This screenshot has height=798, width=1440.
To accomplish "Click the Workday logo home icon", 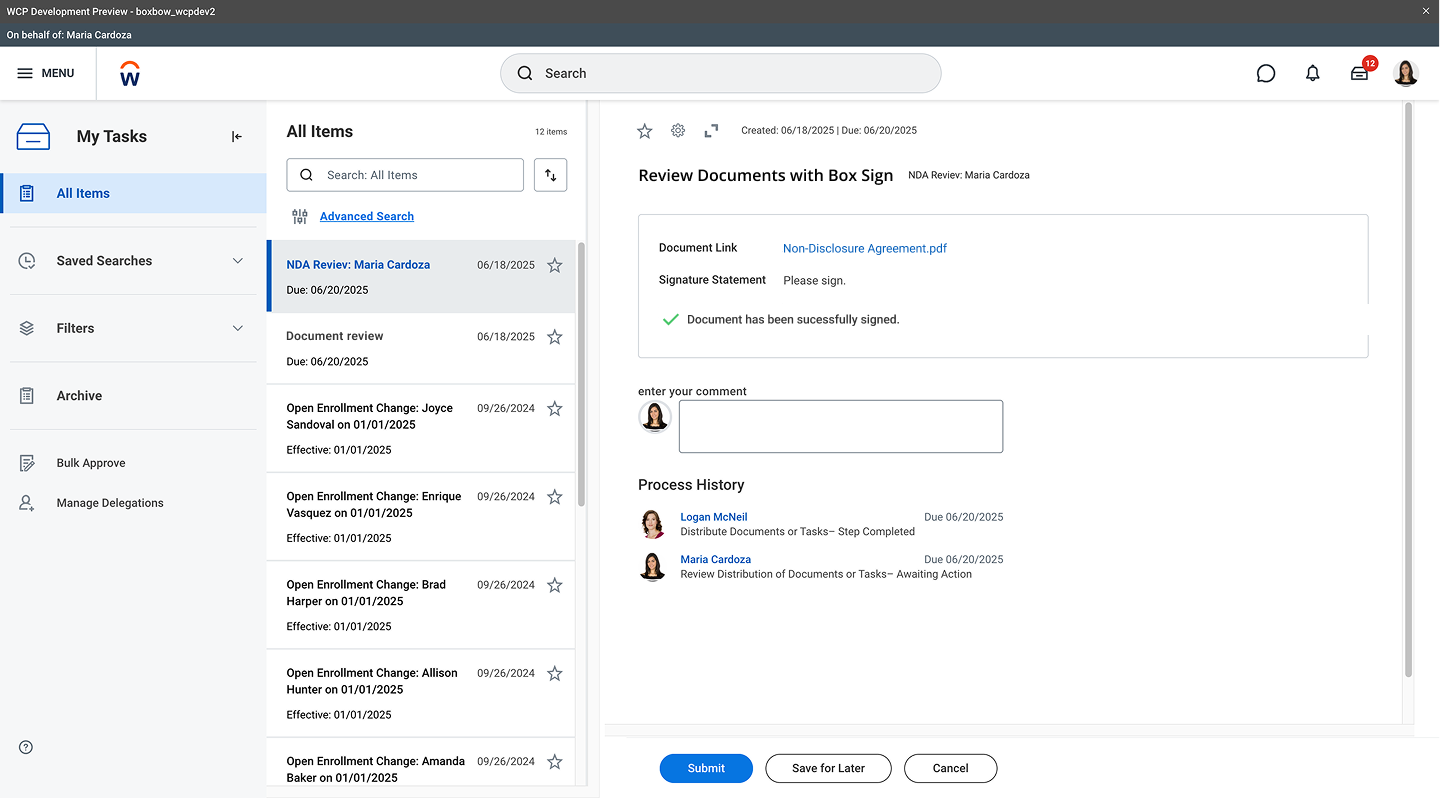I will click(x=129, y=74).
